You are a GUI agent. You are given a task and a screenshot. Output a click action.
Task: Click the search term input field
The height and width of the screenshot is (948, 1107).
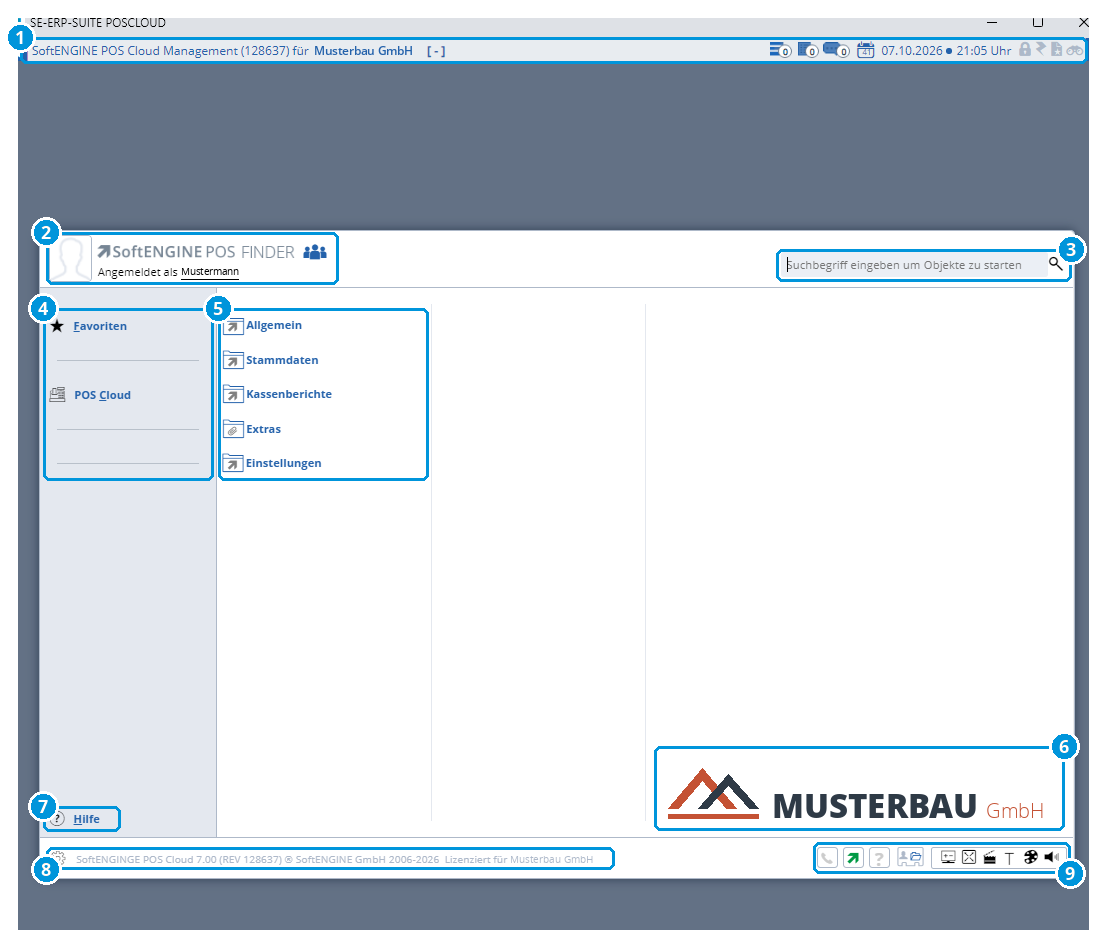[914, 265]
